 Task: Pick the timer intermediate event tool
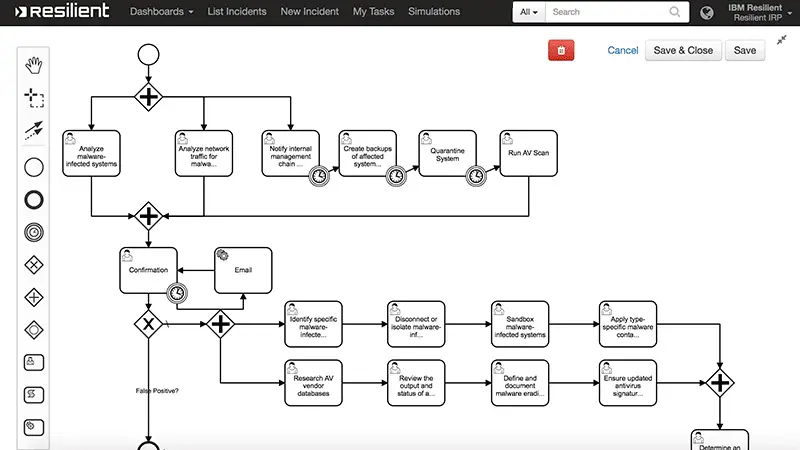click(34, 233)
